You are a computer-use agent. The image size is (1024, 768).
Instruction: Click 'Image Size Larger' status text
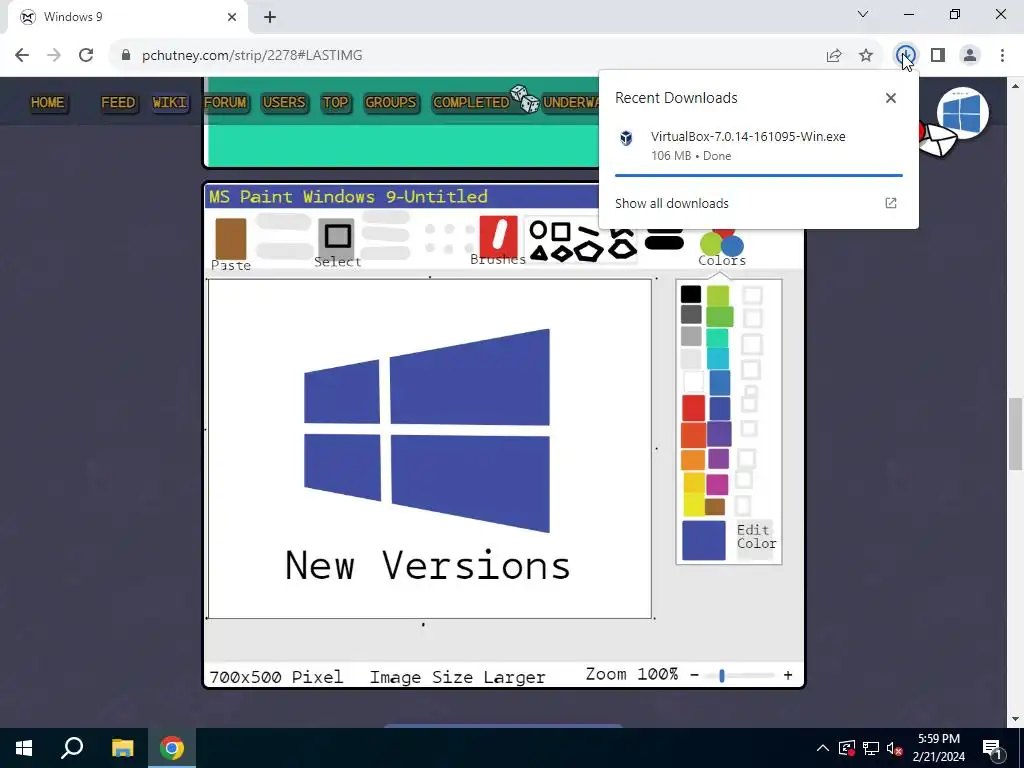pos(458,677)
